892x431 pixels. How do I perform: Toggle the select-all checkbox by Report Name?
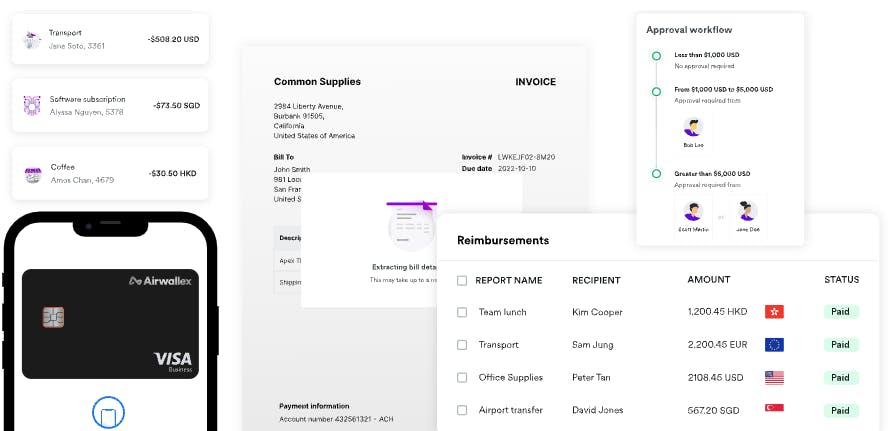[x=462, y=281]
